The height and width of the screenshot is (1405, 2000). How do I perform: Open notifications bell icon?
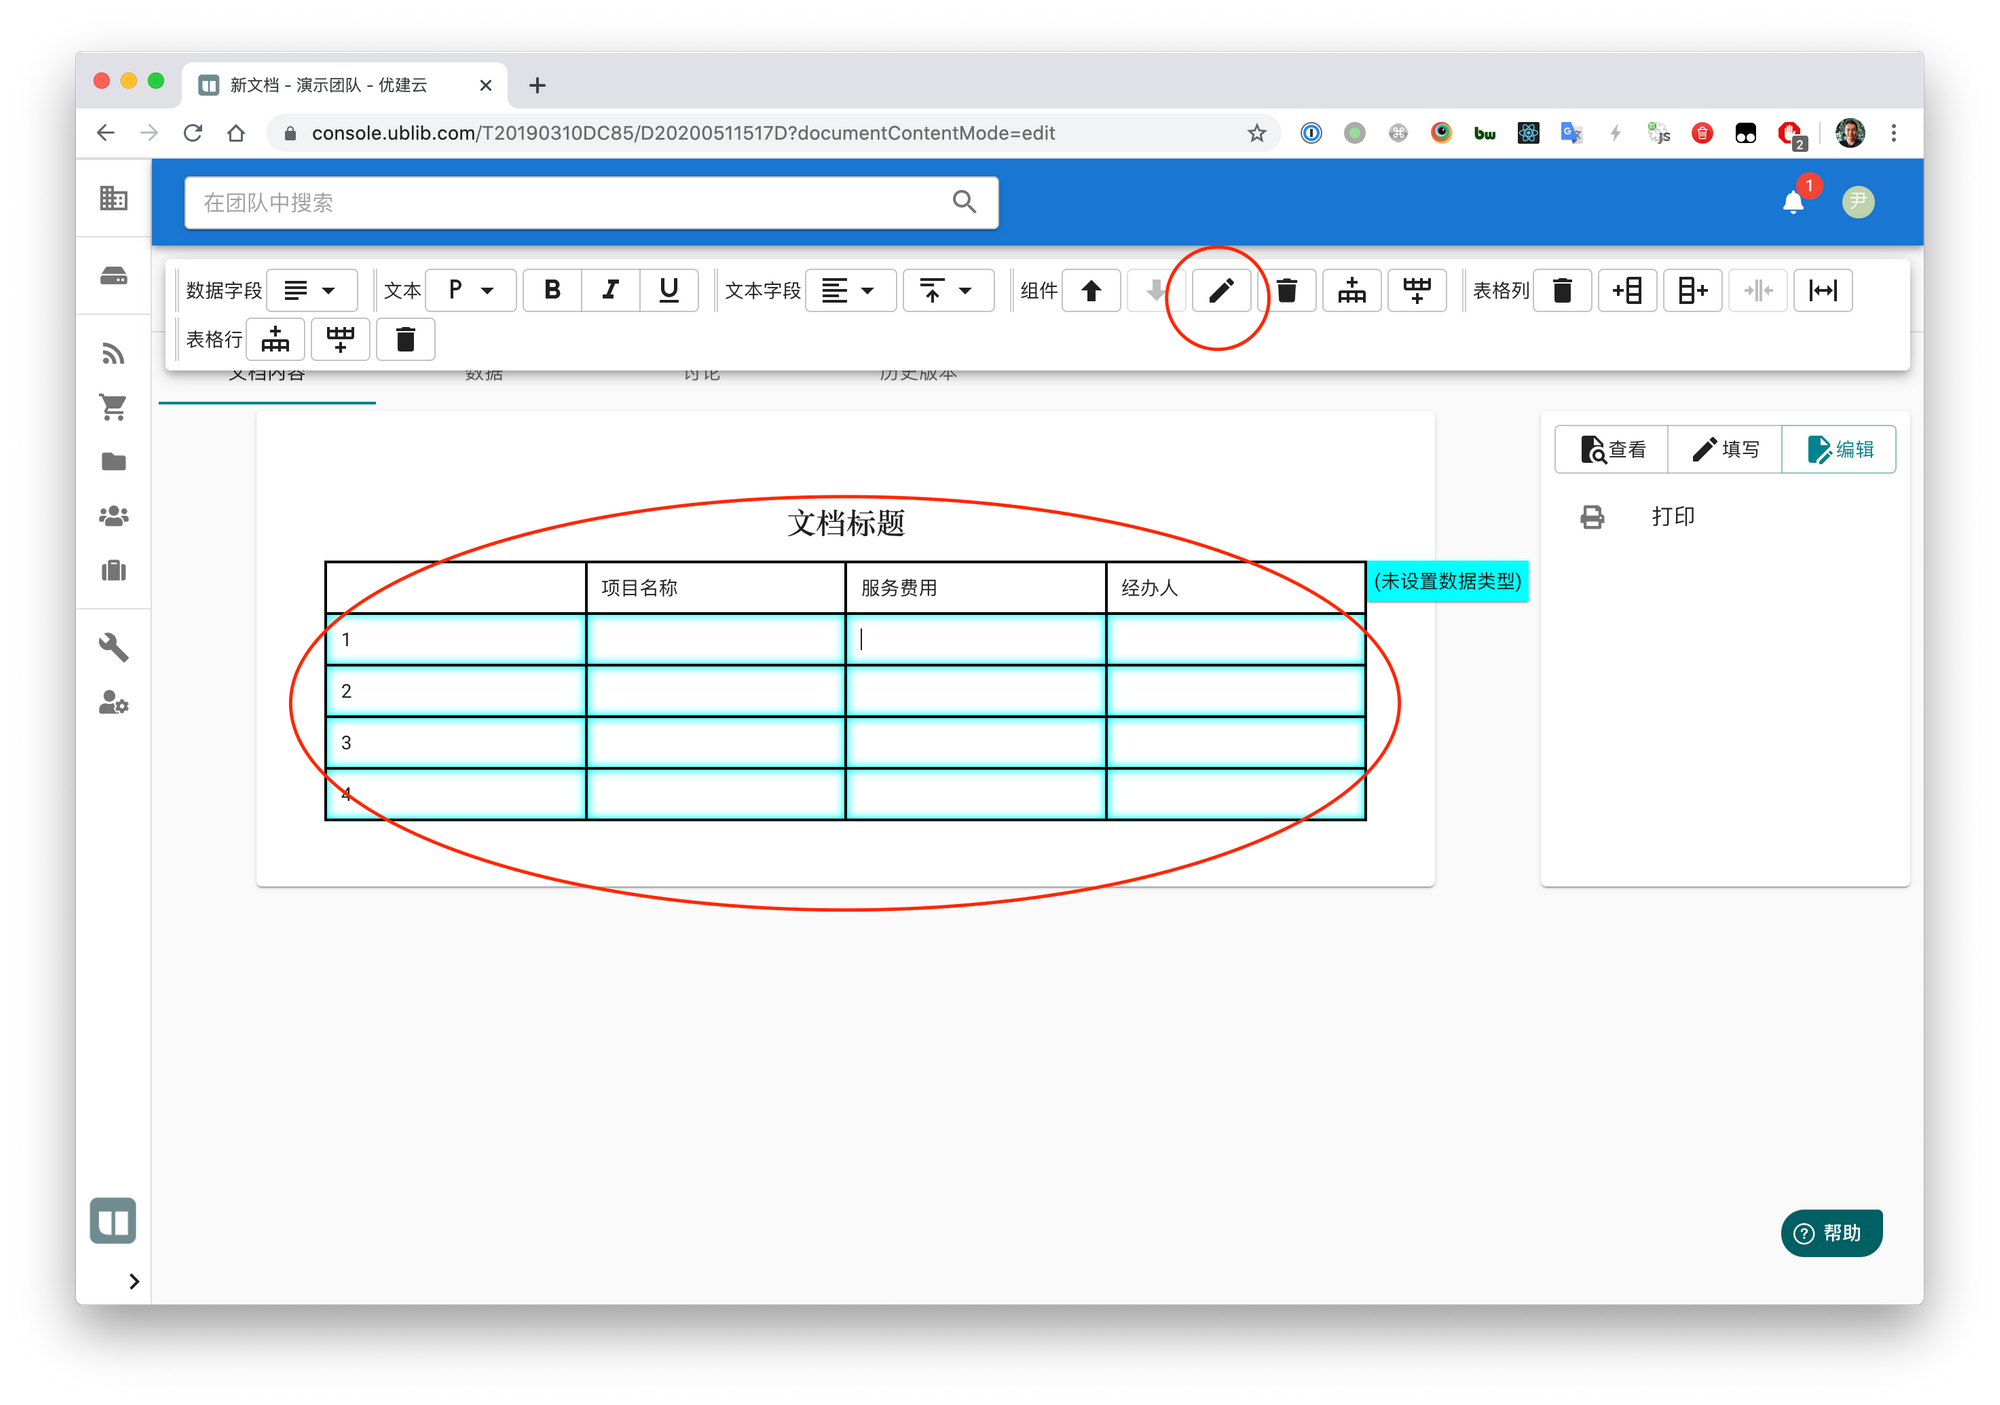(1793, 203)
